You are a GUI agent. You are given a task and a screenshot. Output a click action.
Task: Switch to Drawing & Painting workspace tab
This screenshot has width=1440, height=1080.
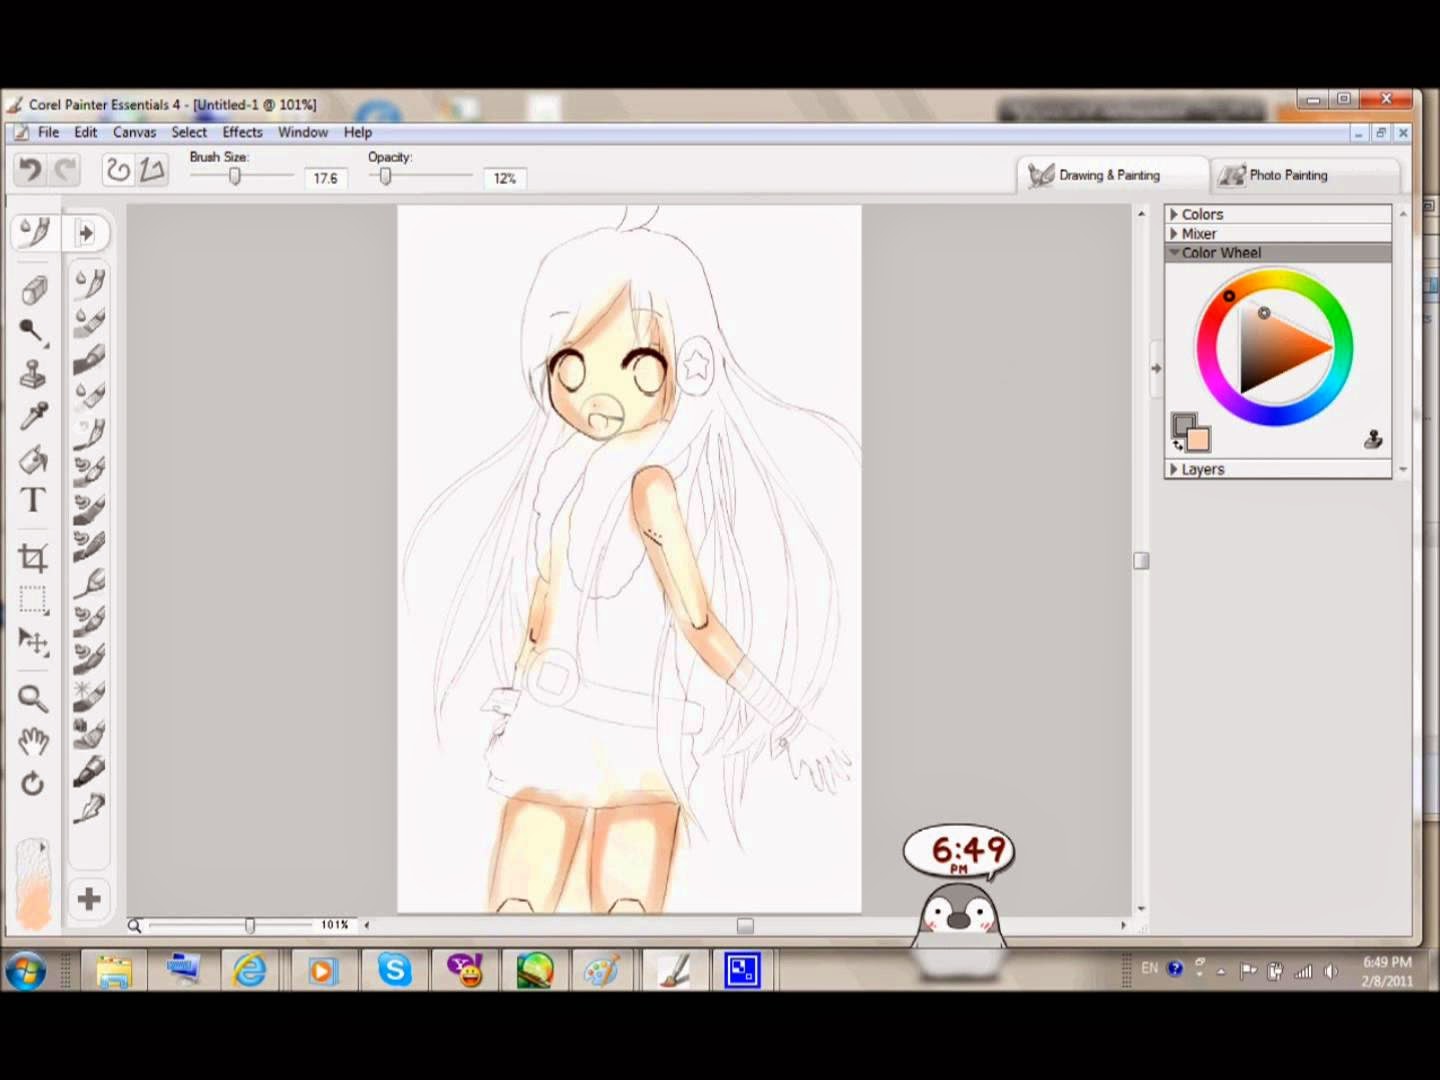coord(1112,175)
